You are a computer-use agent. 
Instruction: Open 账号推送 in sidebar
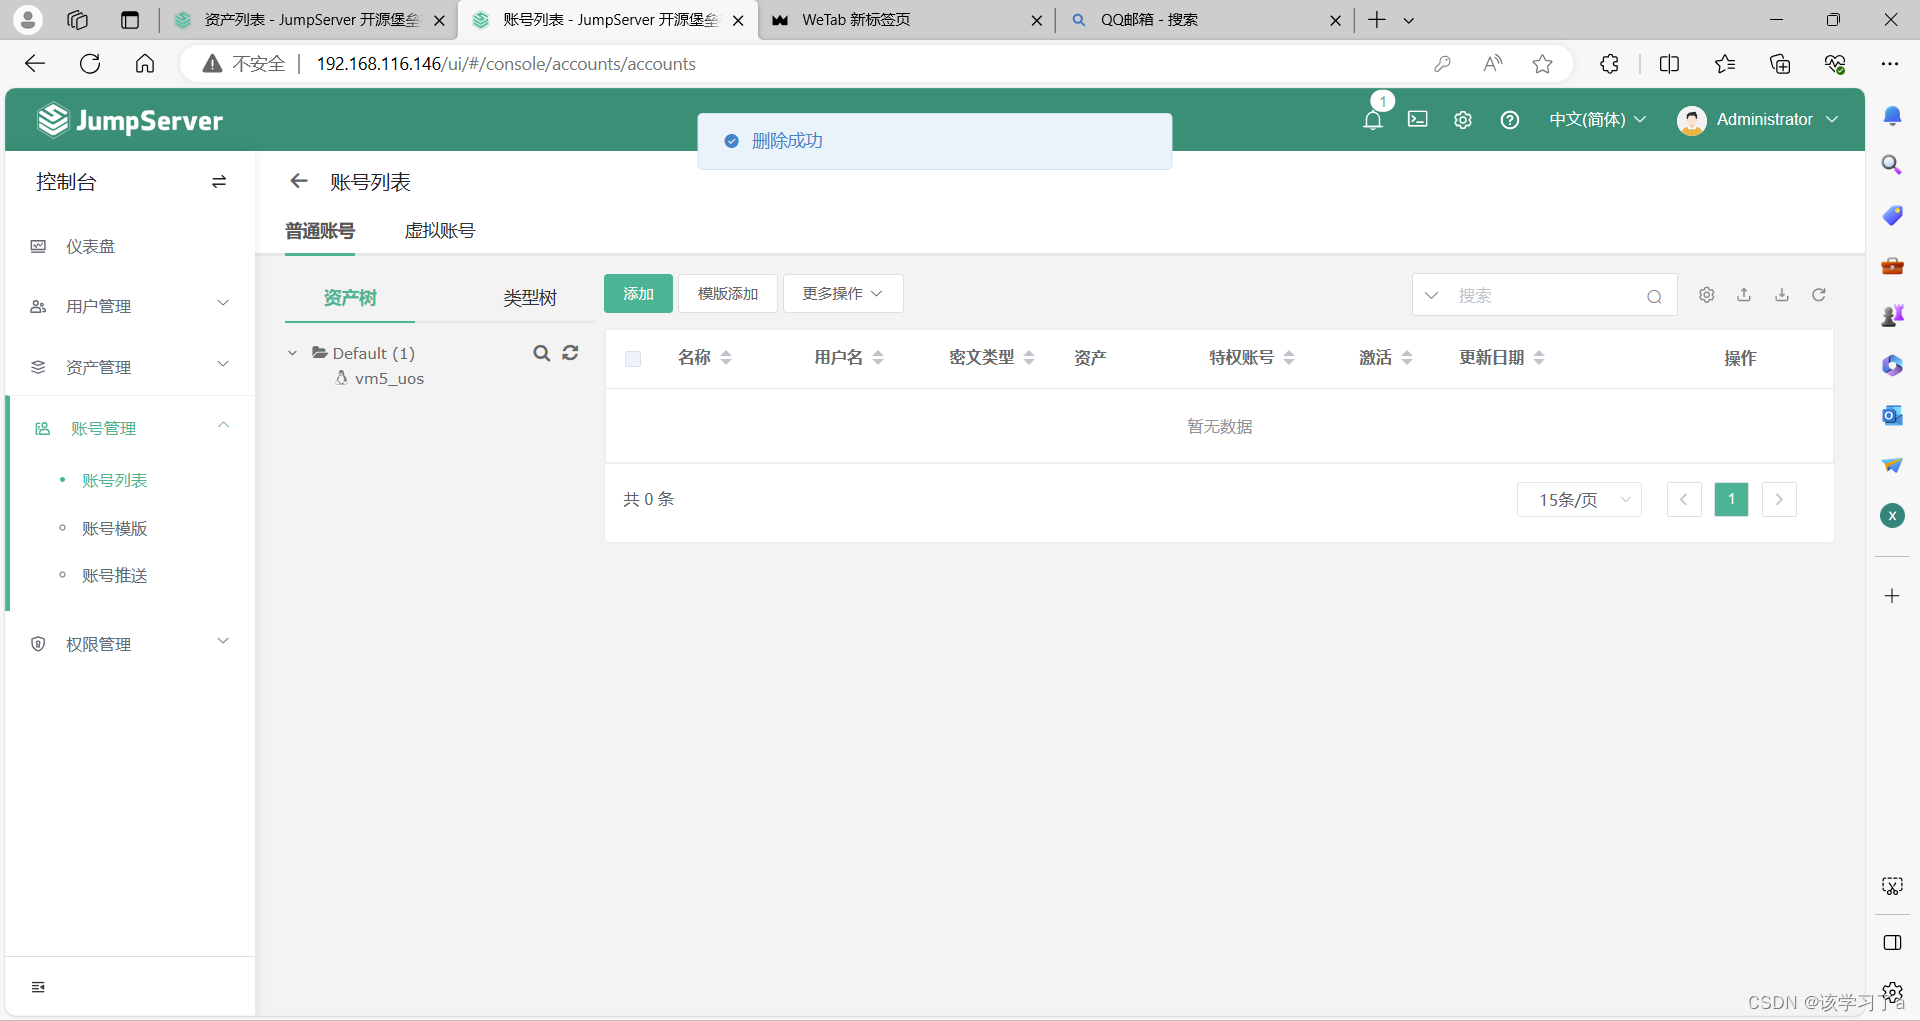pyautogui.click(x=114, y=575)
